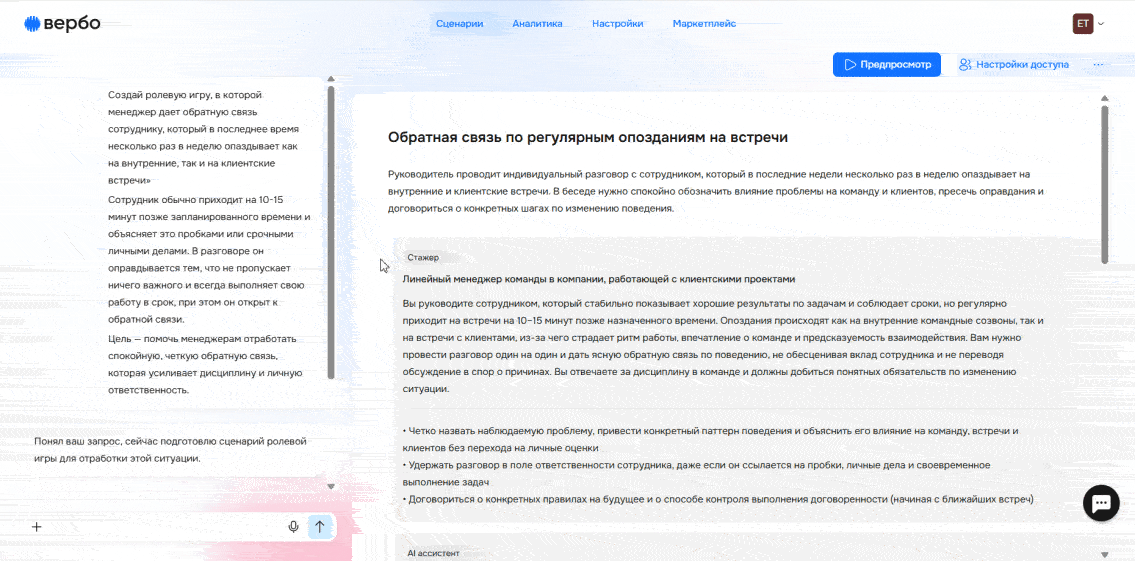The image size is (1135, 561).
Task: Click the plus attachment icon
Action: pyautogui.click(x=37, y=527)
